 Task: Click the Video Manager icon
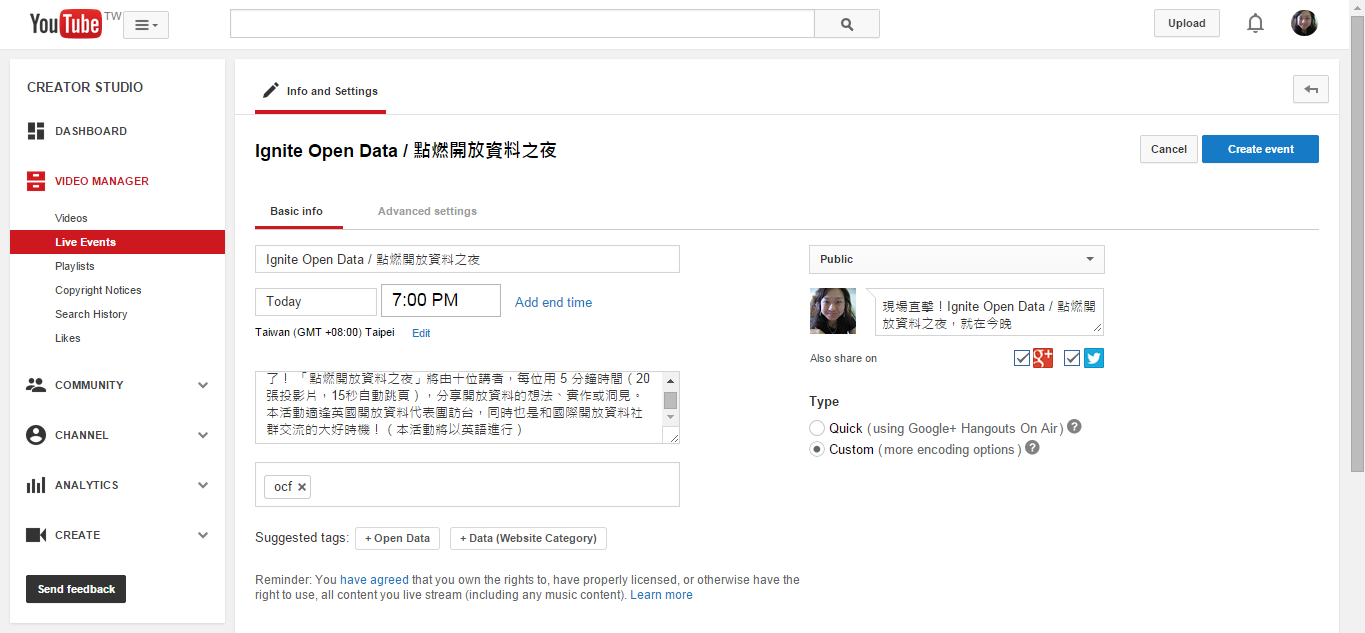pyautogui.click(x=36, y=181)
